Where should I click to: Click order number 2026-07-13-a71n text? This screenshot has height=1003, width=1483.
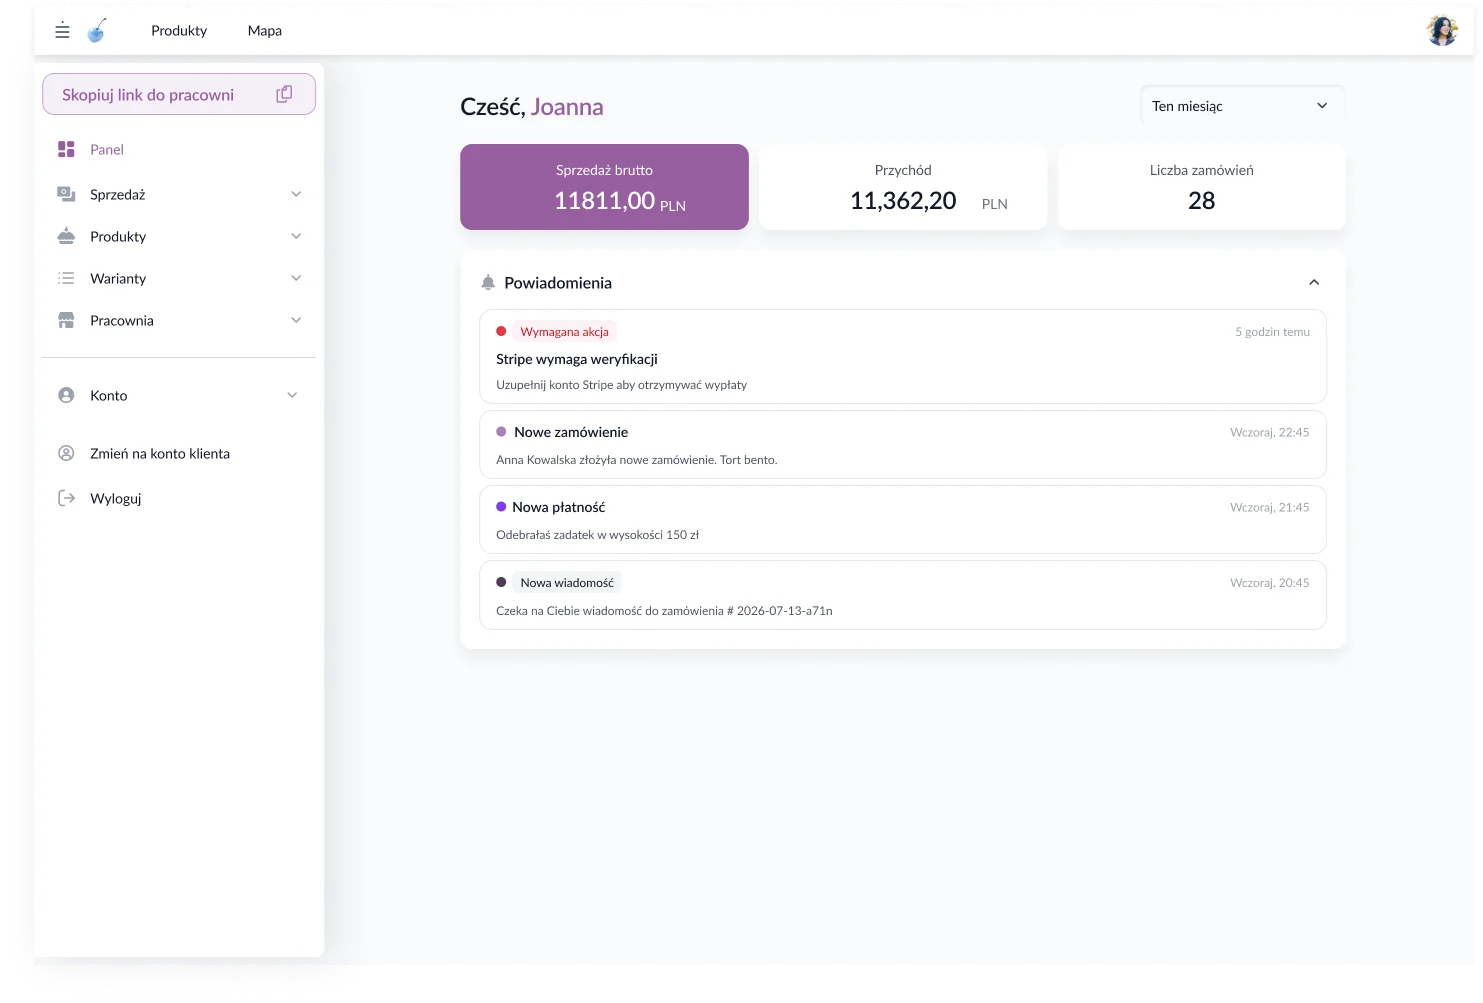tap(785, 611)
